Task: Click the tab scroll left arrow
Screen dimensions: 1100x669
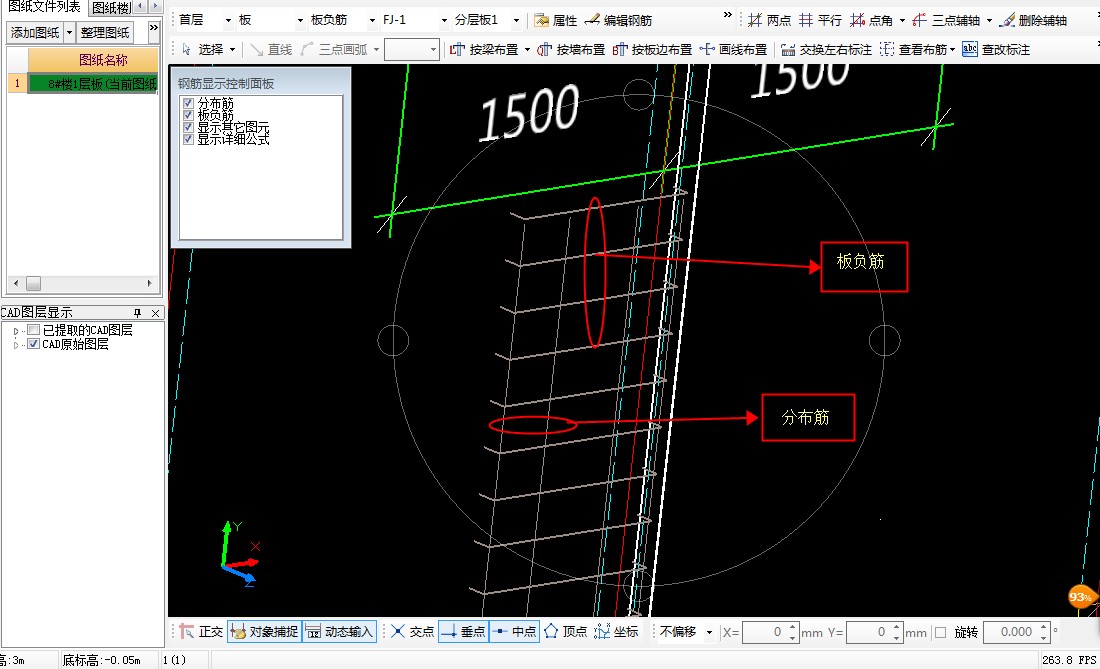Action: pyautogui.click(x=141, y=6)
